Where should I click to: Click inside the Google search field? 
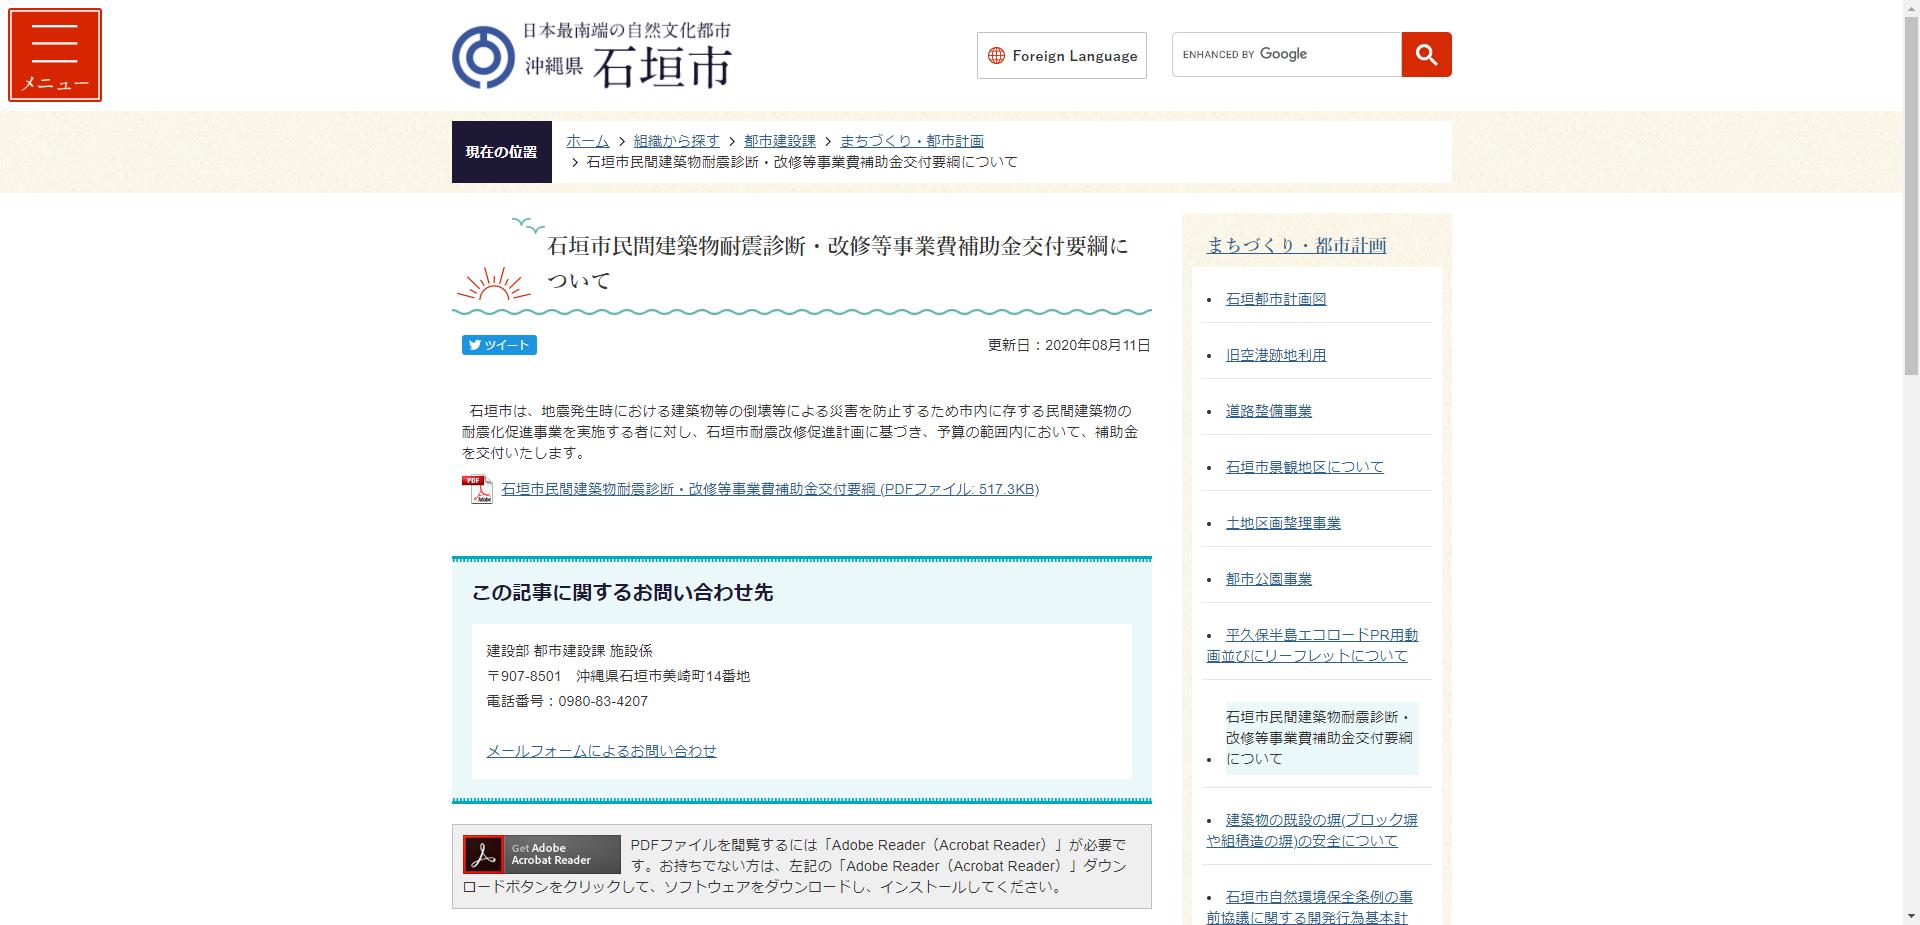pyautogui.click(x=1285, y=54)
